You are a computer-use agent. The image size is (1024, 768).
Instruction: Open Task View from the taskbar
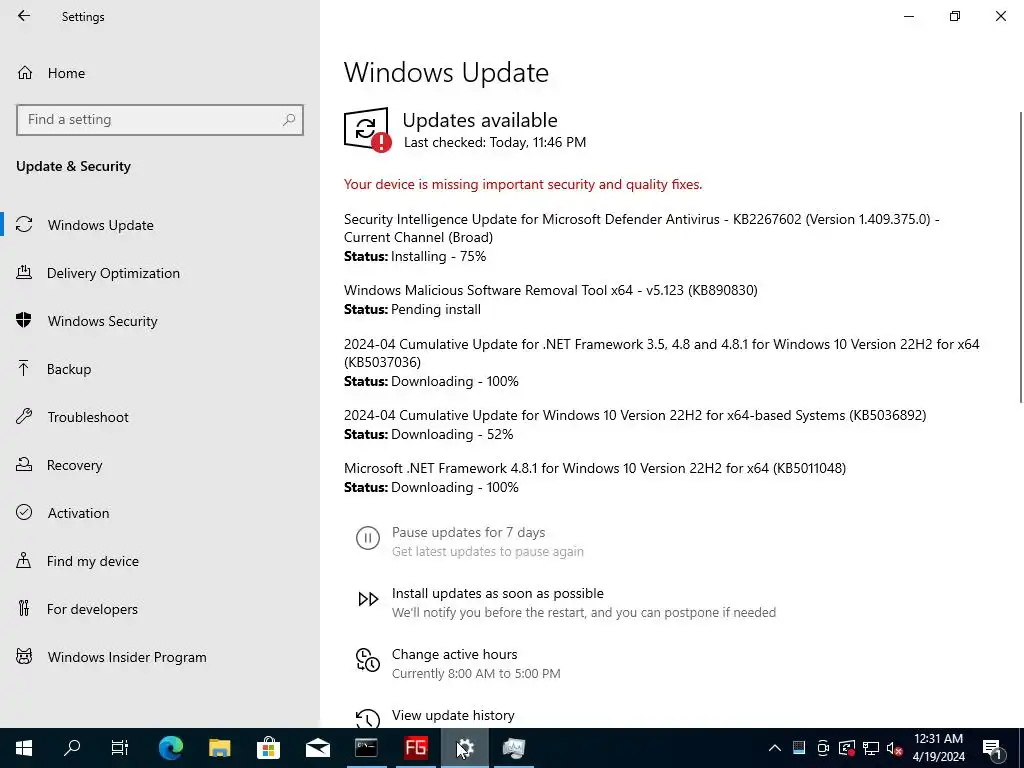click(120, 748)
